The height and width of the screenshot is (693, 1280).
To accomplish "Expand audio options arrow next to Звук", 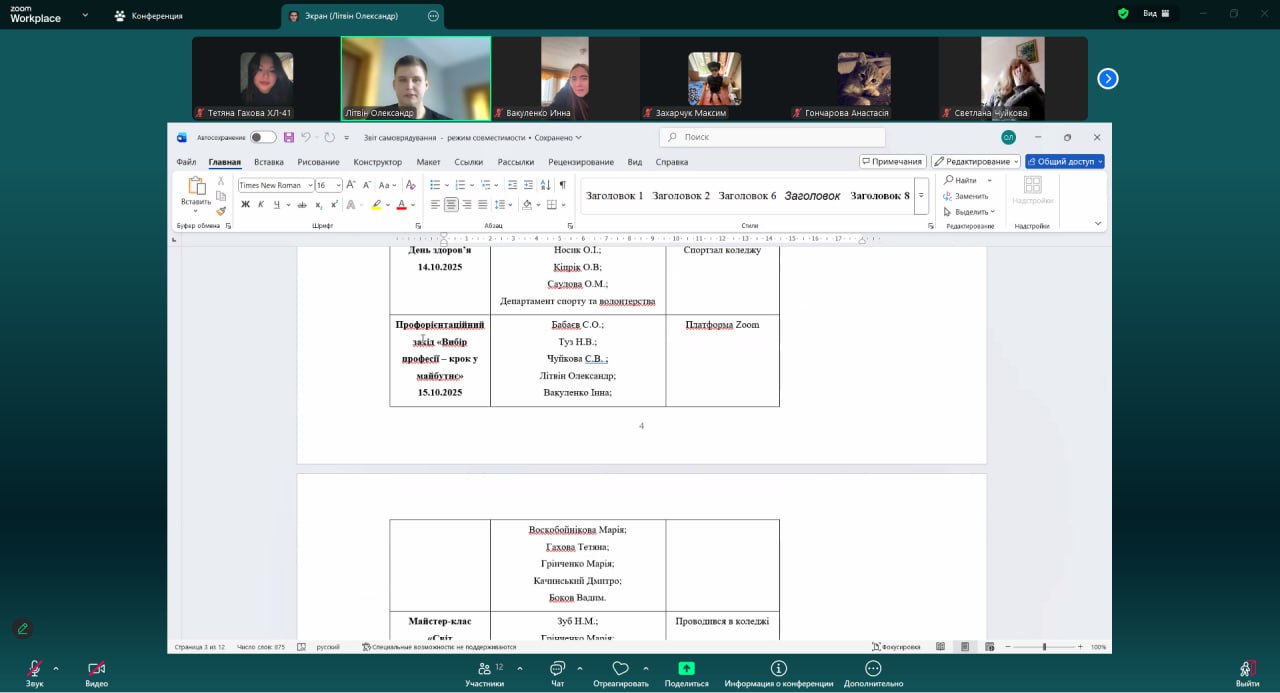I will pos(56,668).
